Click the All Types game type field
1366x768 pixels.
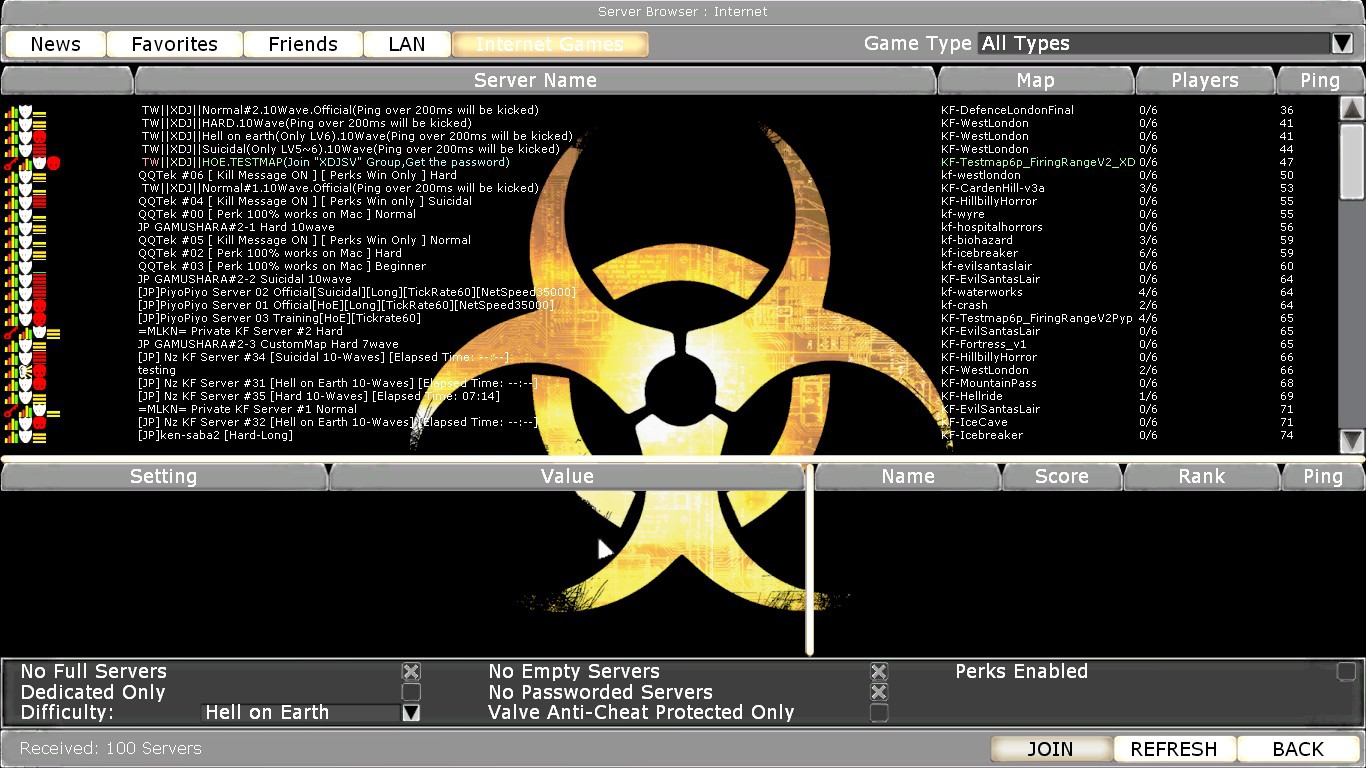(x=1154, y=43)
